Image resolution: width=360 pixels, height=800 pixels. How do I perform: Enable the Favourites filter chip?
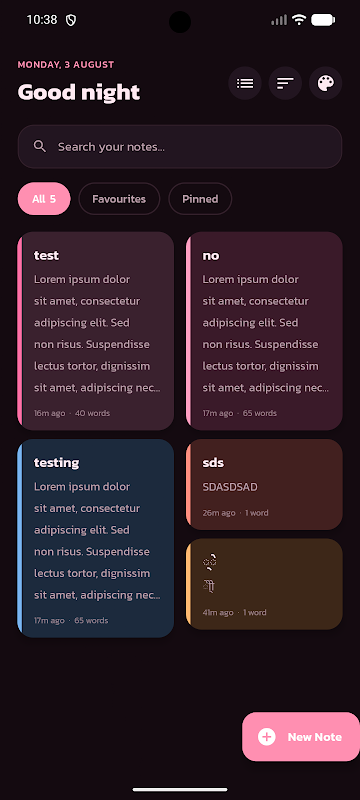pyautogui.click(x=119, y=198)
